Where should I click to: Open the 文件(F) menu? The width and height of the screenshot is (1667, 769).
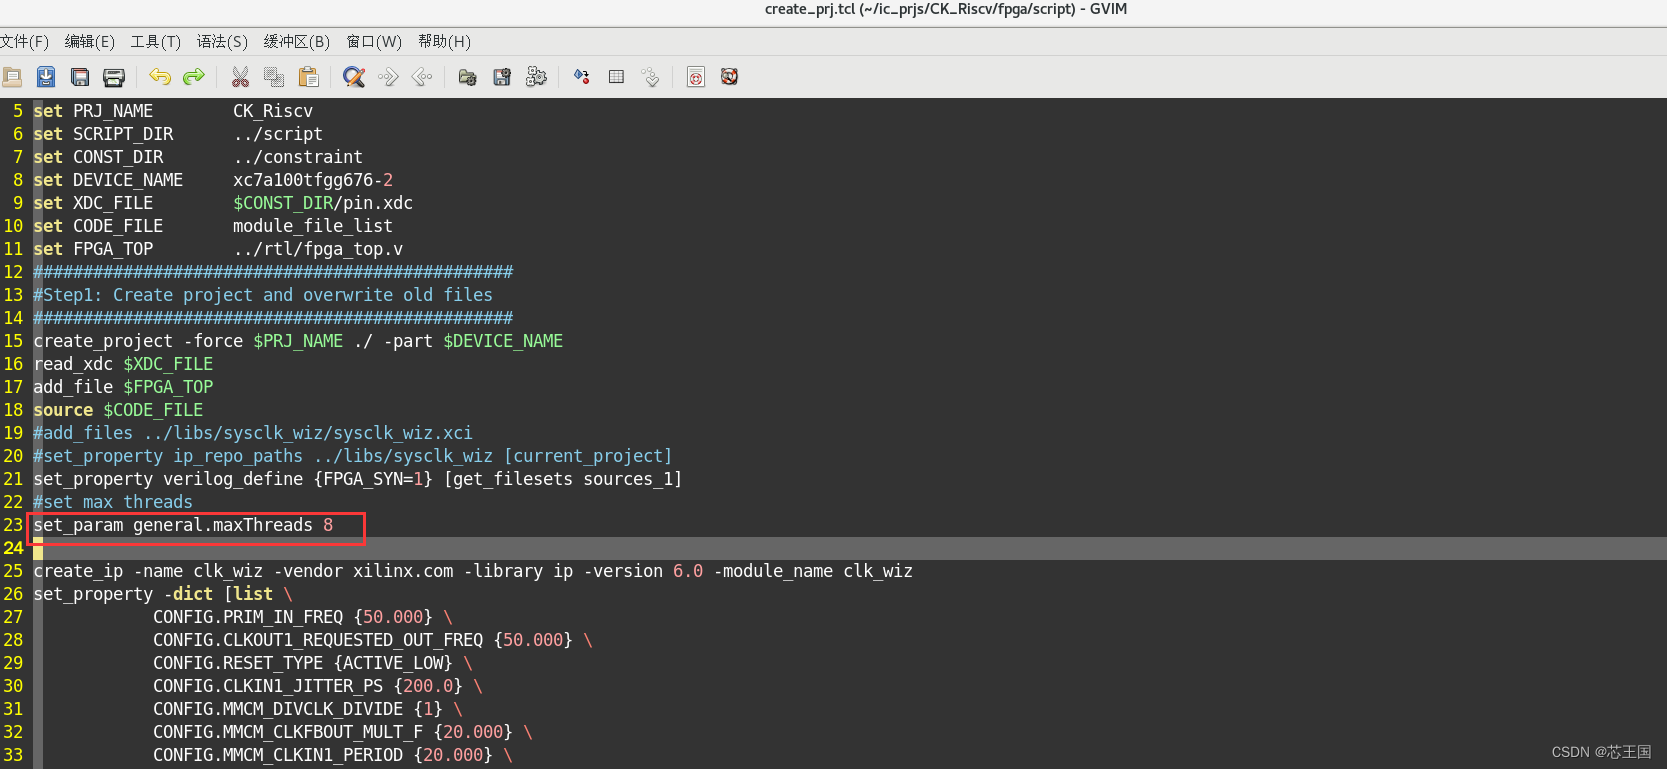tap(24, 41)
